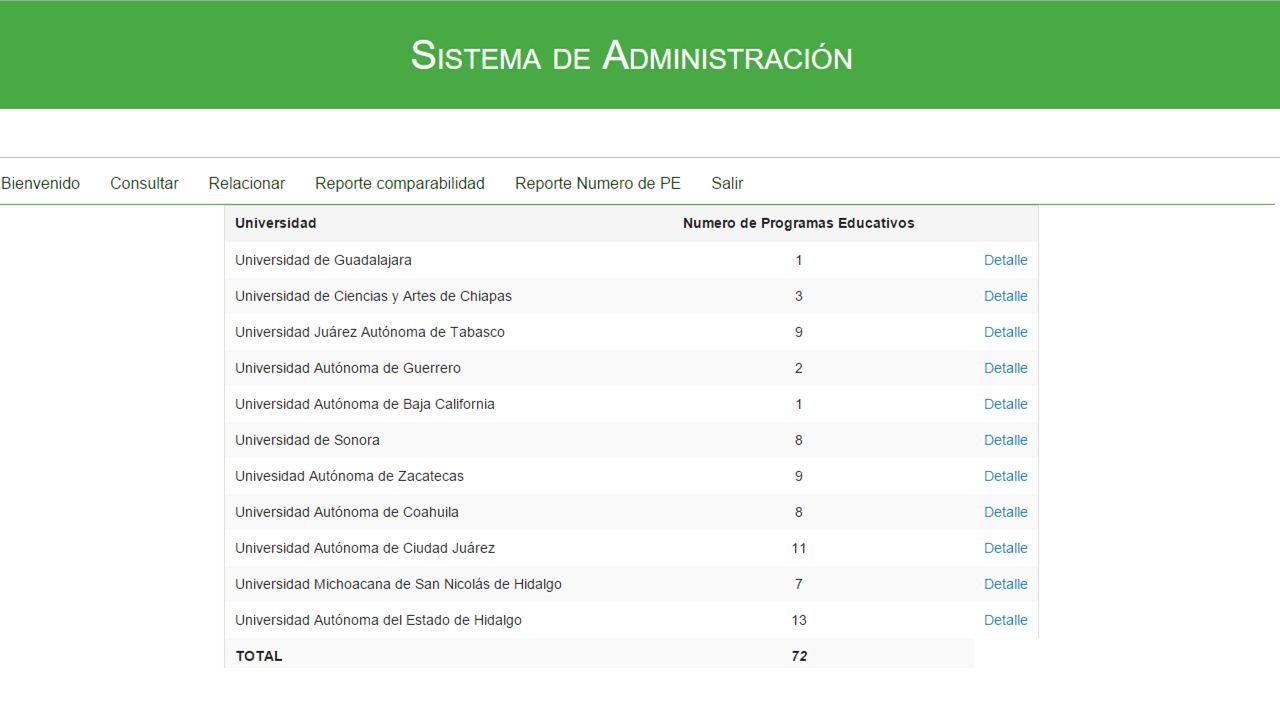Click the Sistema de Administración page title
Viewport: 1280px width, 720px height.
pos(632,55)
